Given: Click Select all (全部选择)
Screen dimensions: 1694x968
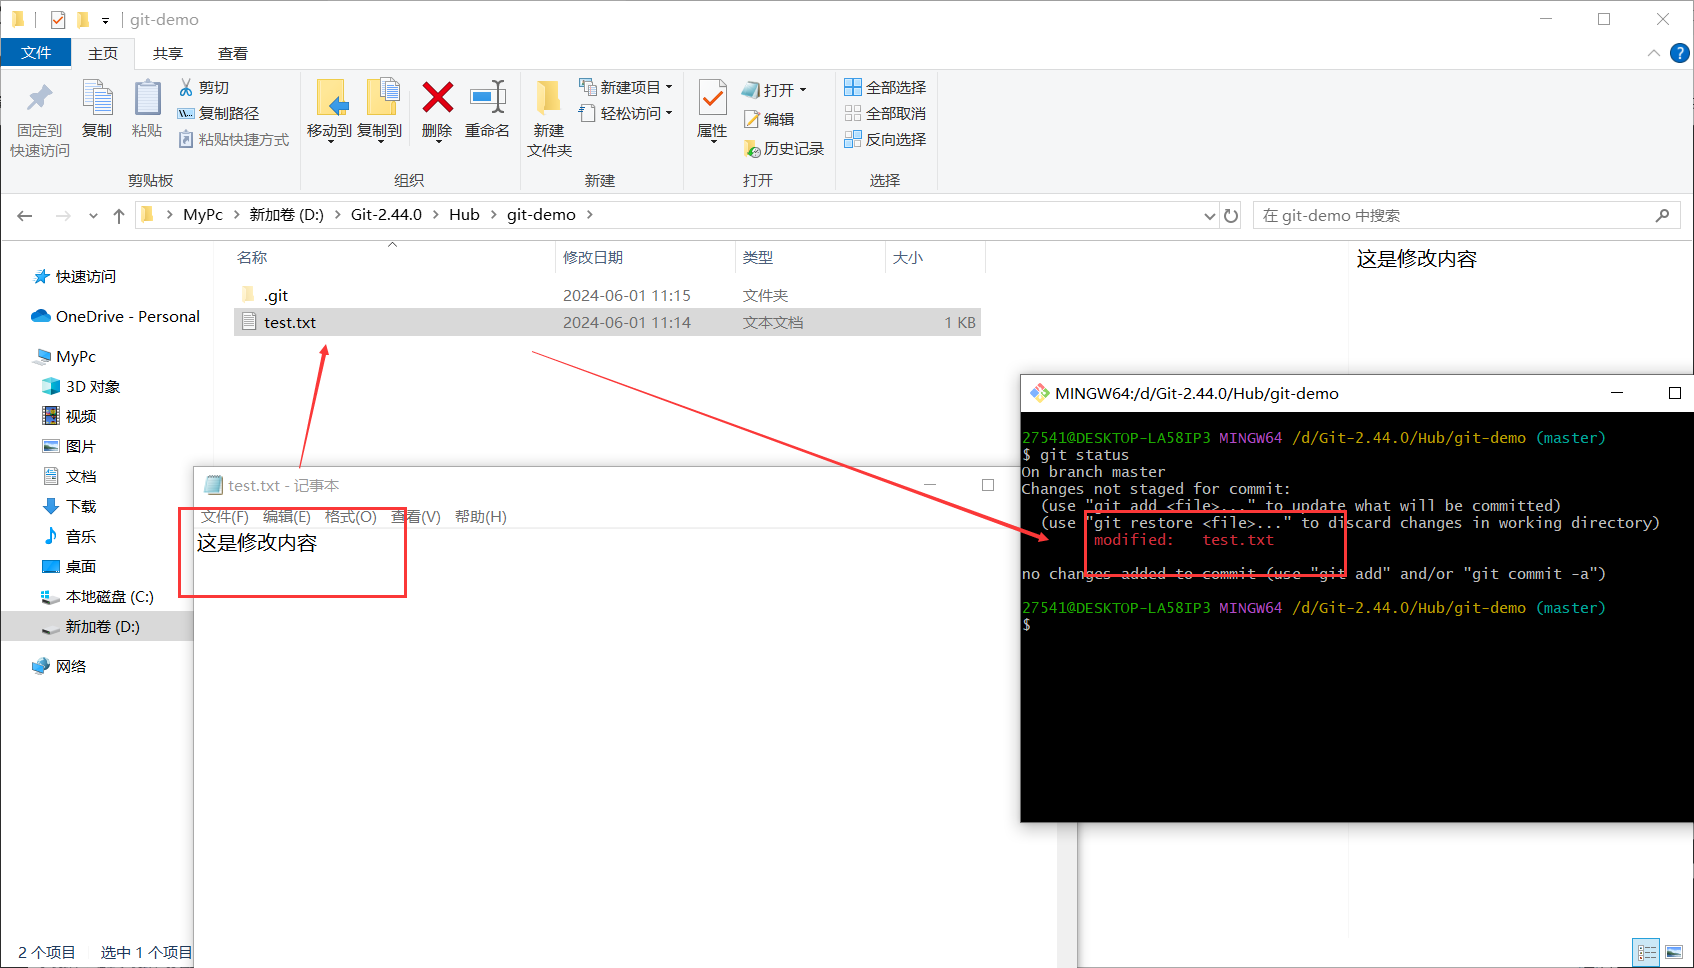Looking at the screenshot, I should pos(885,87).
